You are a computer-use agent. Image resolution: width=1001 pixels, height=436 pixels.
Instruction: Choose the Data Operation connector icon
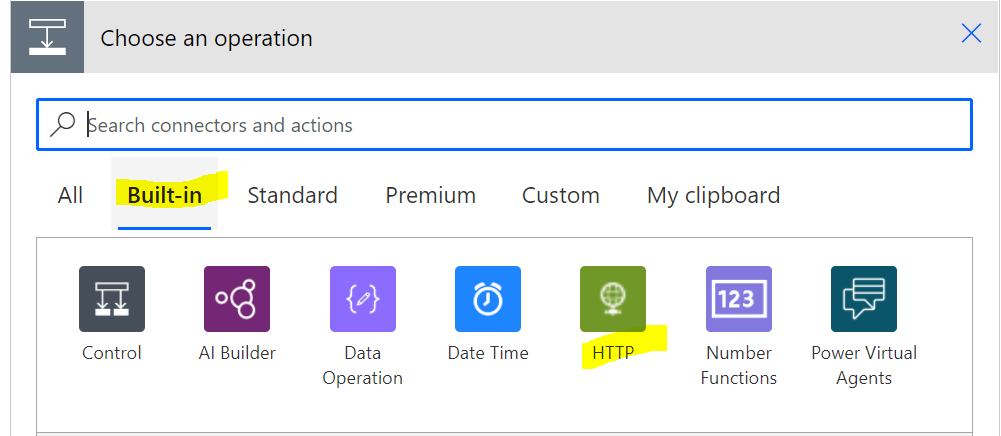363,299
